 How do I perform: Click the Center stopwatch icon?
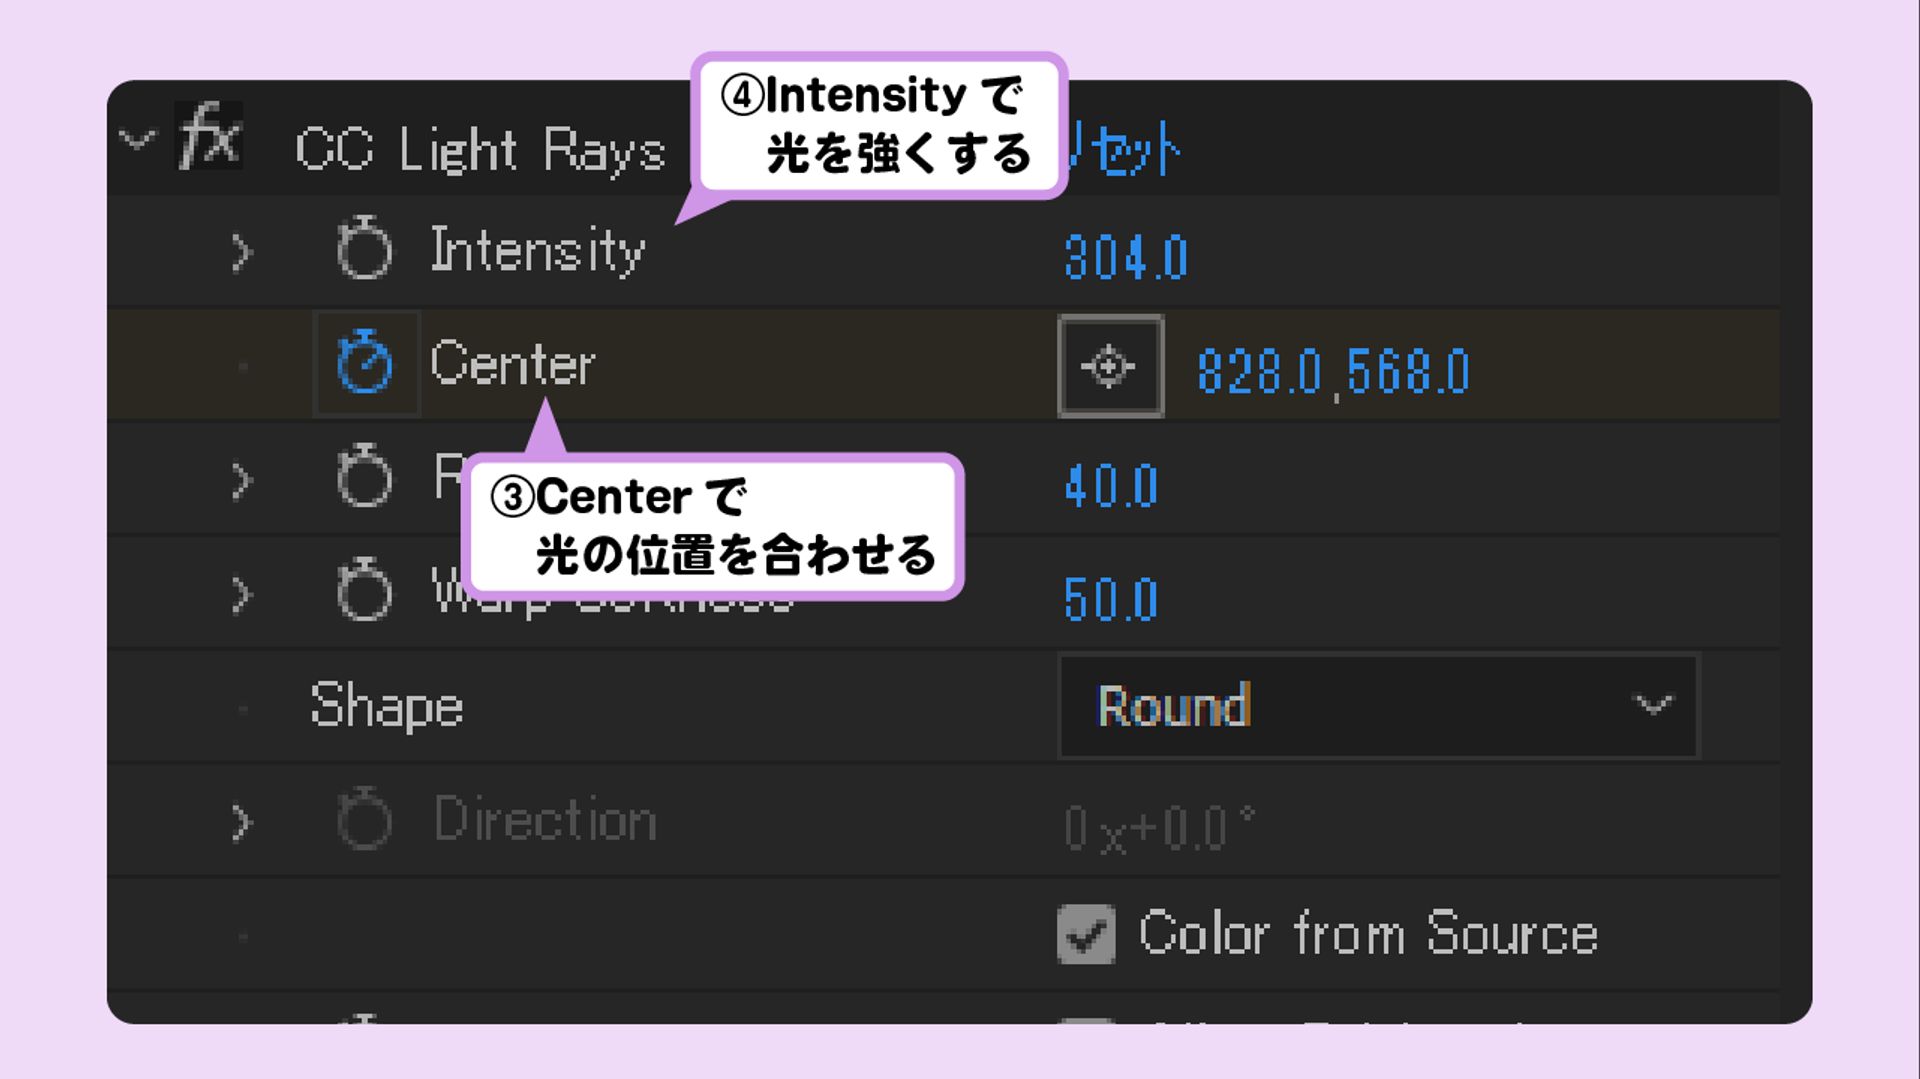coord(364,362)
